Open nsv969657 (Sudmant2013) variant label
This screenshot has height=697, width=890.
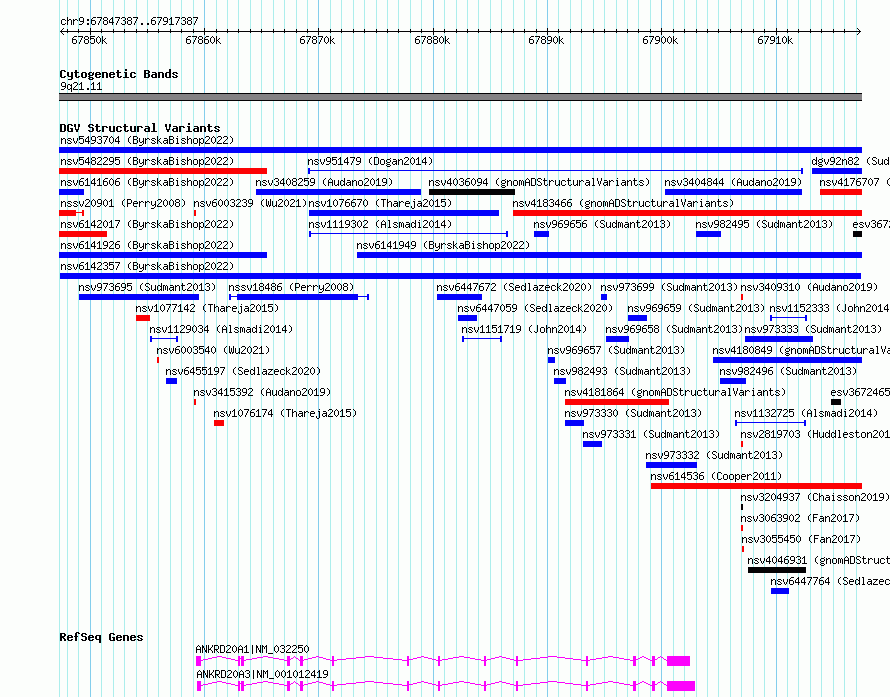(x=616, y=350)
